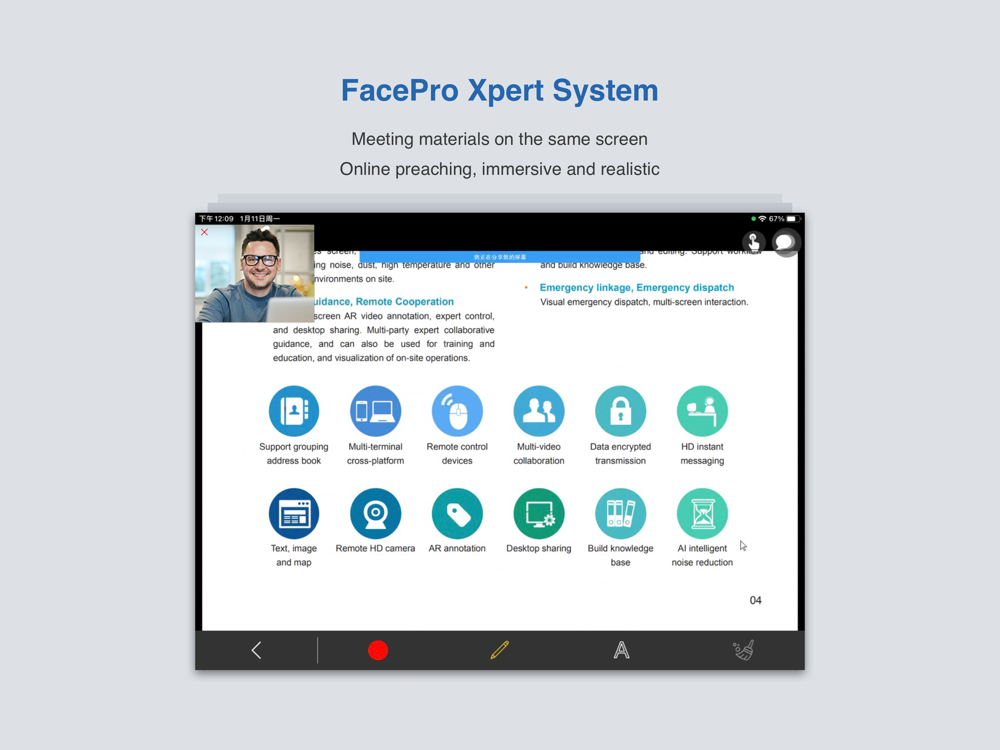Click "Meeting materials on the same screen" text
The width and height of the screenshot is (1000, 750).
click(499, 139)
